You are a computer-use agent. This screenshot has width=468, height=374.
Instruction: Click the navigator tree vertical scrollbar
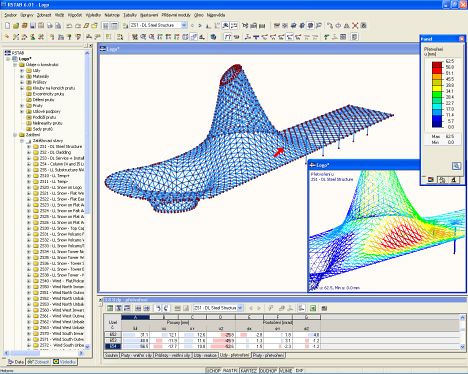(x=88, y=199)
